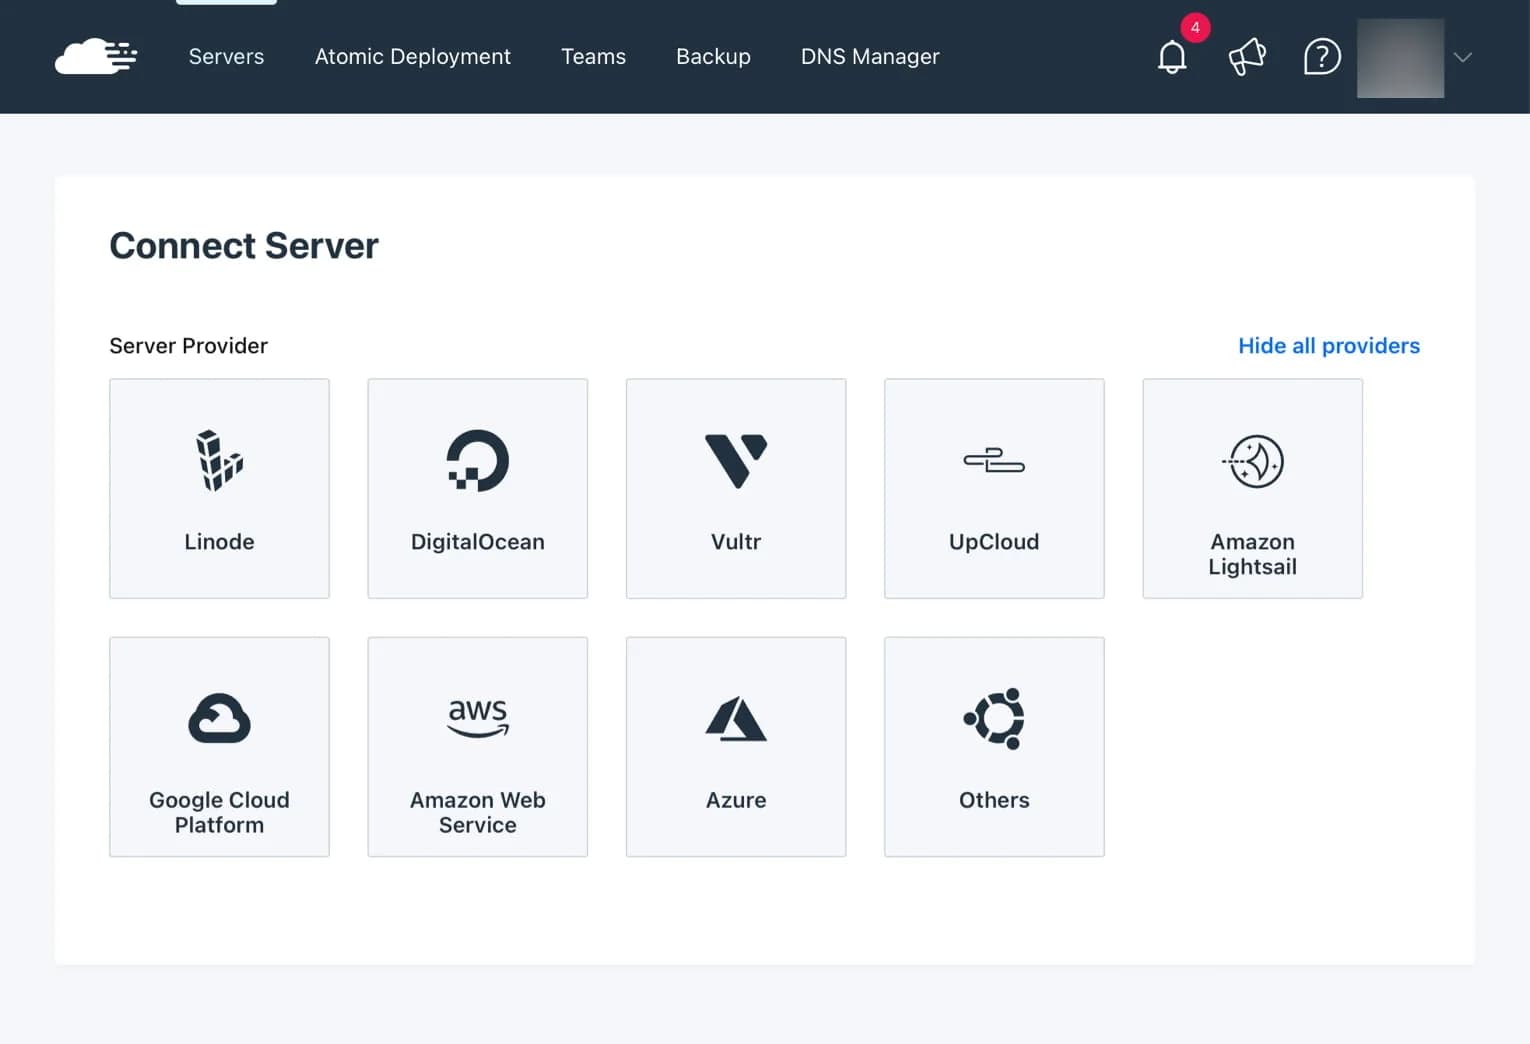Choose Google Cloud Platform provider
The image size is (1530, 1044).
click(x=219, y=747)
